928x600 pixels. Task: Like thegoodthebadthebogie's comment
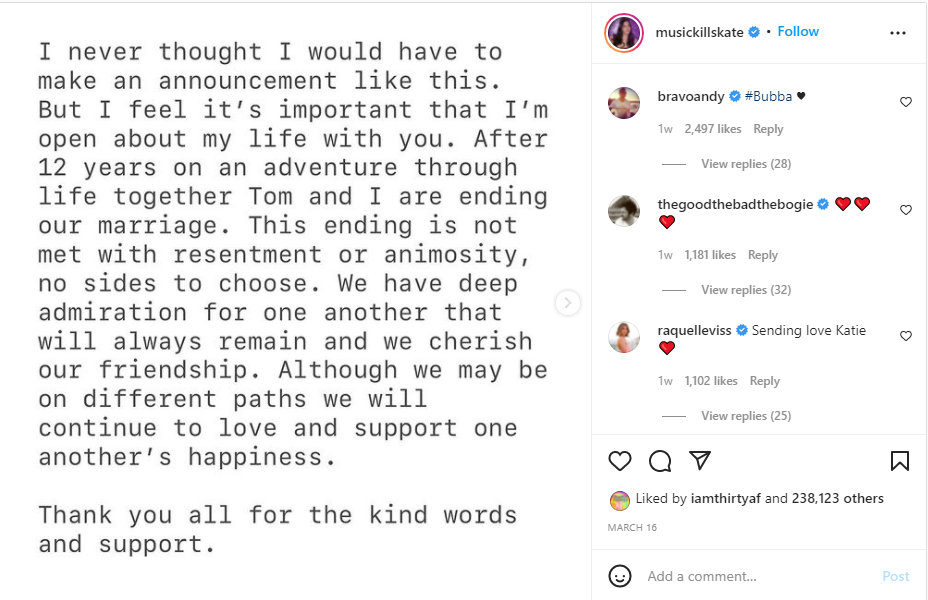click(x=906, y=210)
